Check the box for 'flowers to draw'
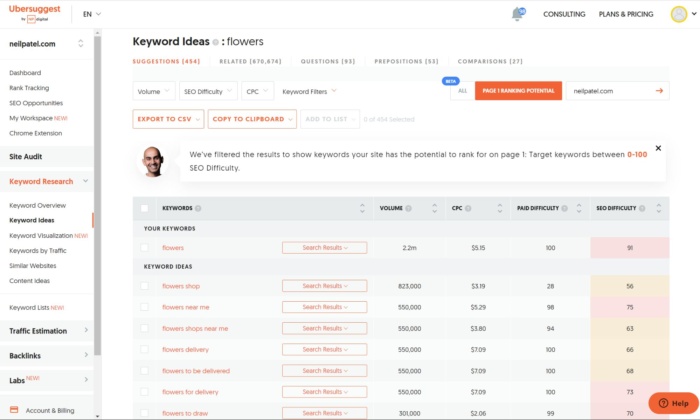This screenshot has width=700, height=420. pos(144,413)
